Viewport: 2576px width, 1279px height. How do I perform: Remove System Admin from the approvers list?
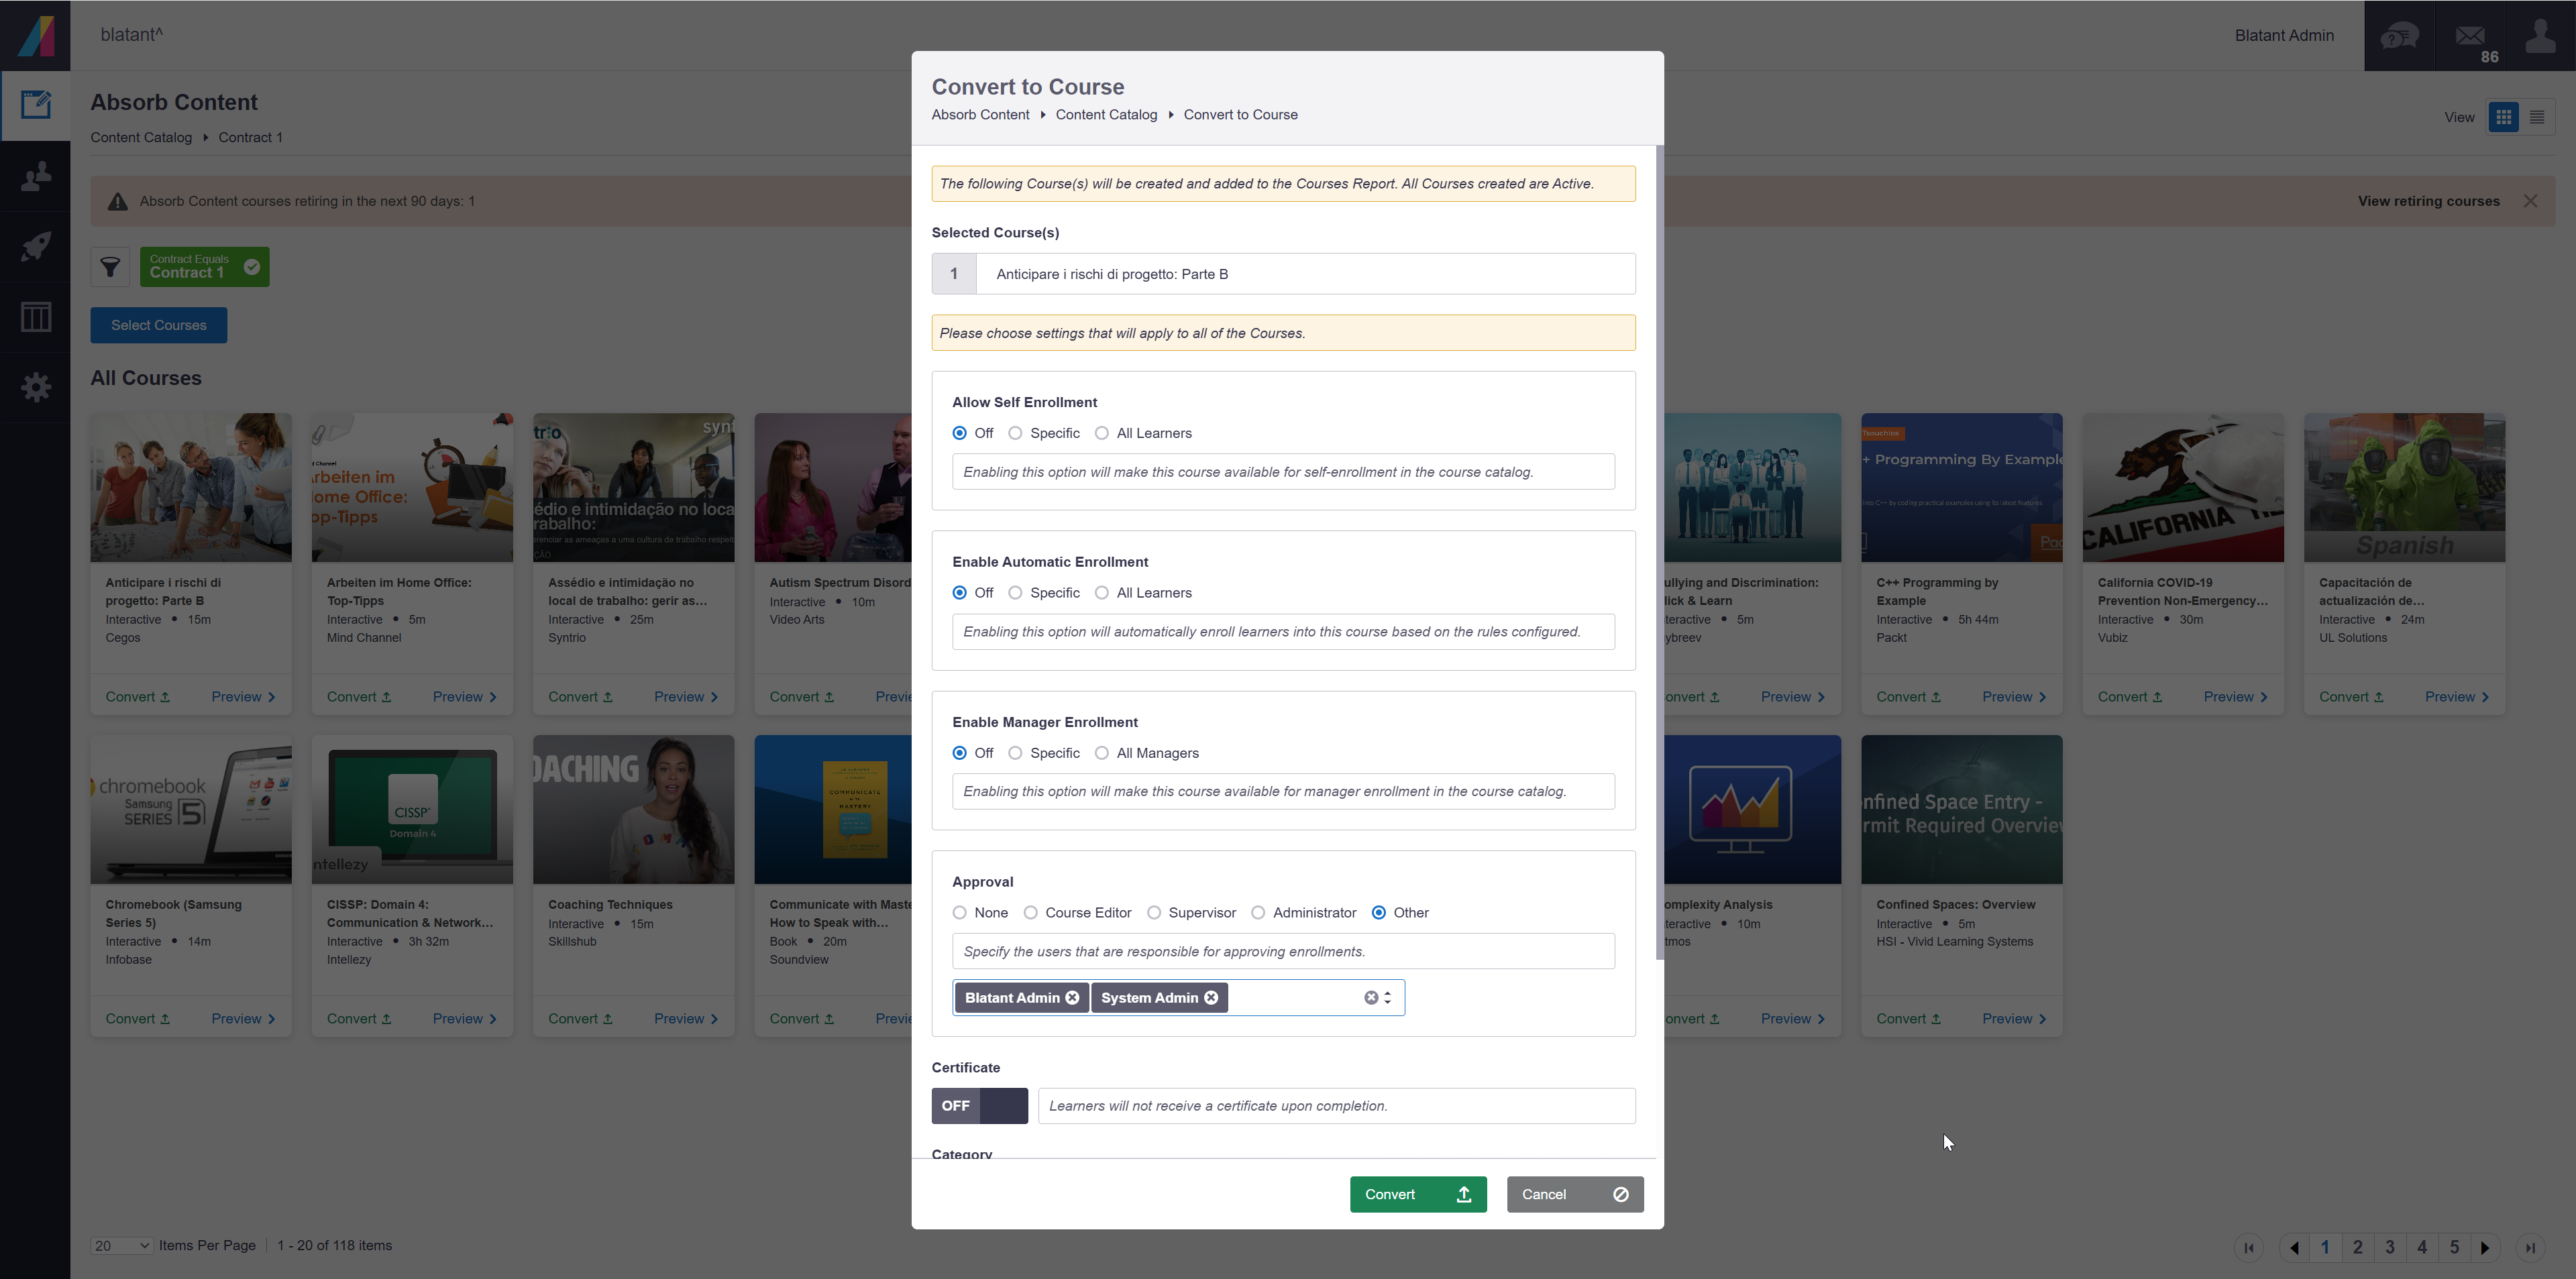pyautogui.click(x=1210, y=997)
